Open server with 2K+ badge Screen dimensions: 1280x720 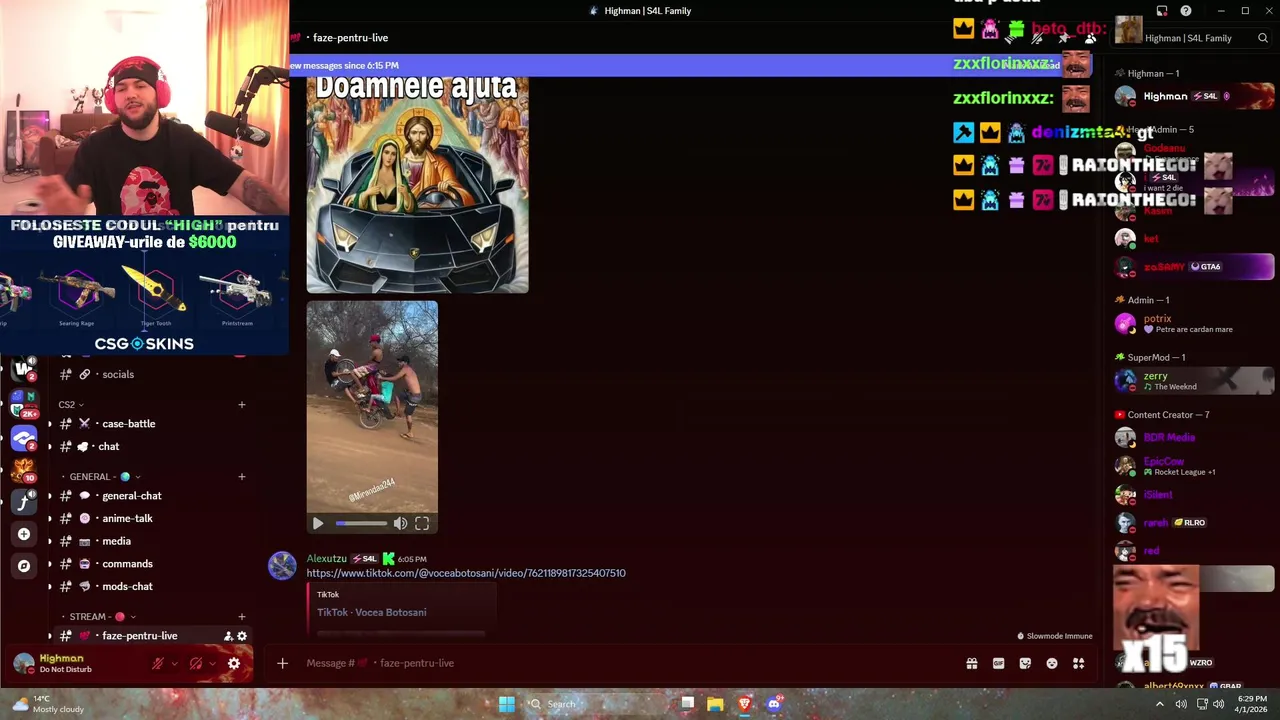[x=24, y=403]
